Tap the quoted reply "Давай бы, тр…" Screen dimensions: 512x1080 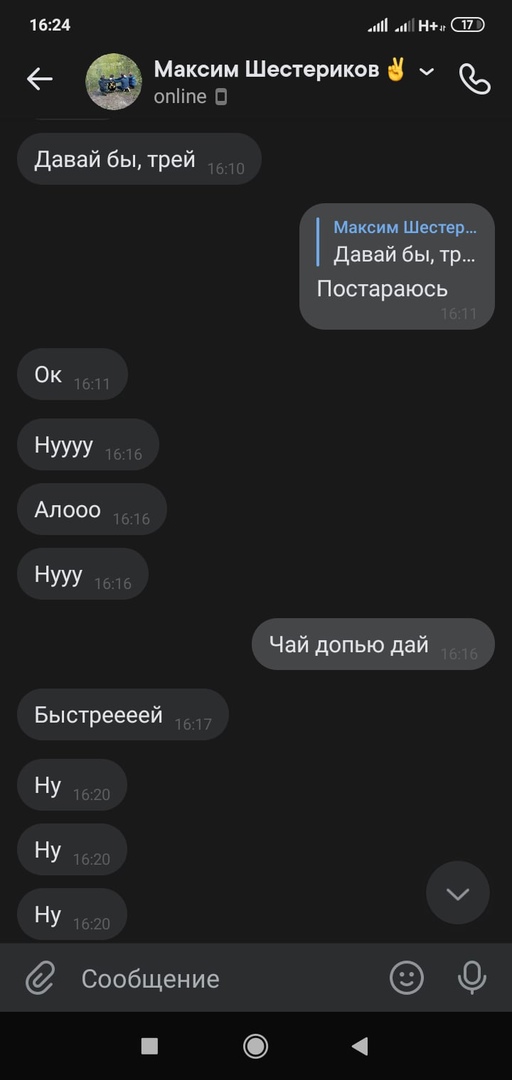tap(405, 242)
